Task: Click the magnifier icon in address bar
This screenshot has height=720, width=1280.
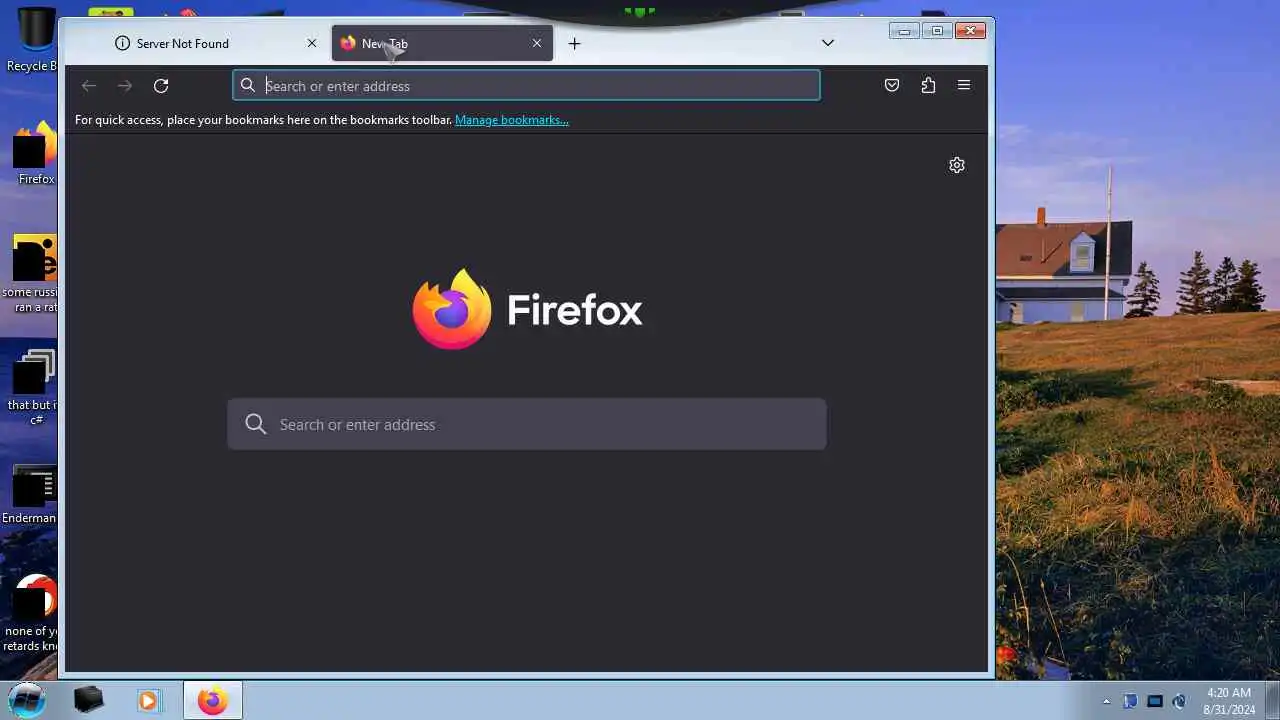Action: point(248,86)
